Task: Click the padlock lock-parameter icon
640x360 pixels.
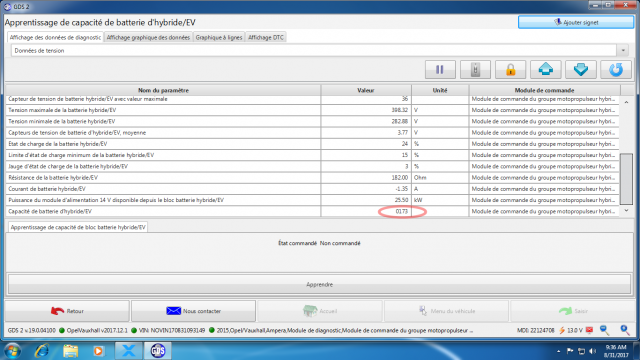Action: pyautogui.click(x=510, y=70)
